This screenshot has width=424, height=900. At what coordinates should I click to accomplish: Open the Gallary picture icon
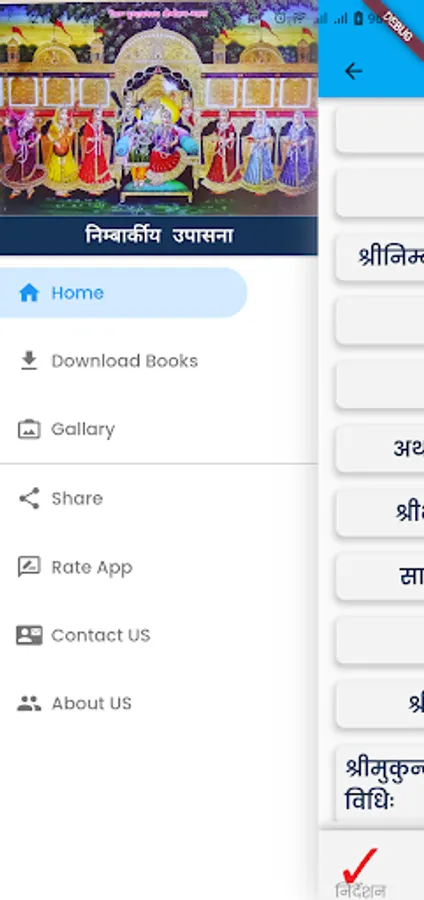(x=29, y=429)
